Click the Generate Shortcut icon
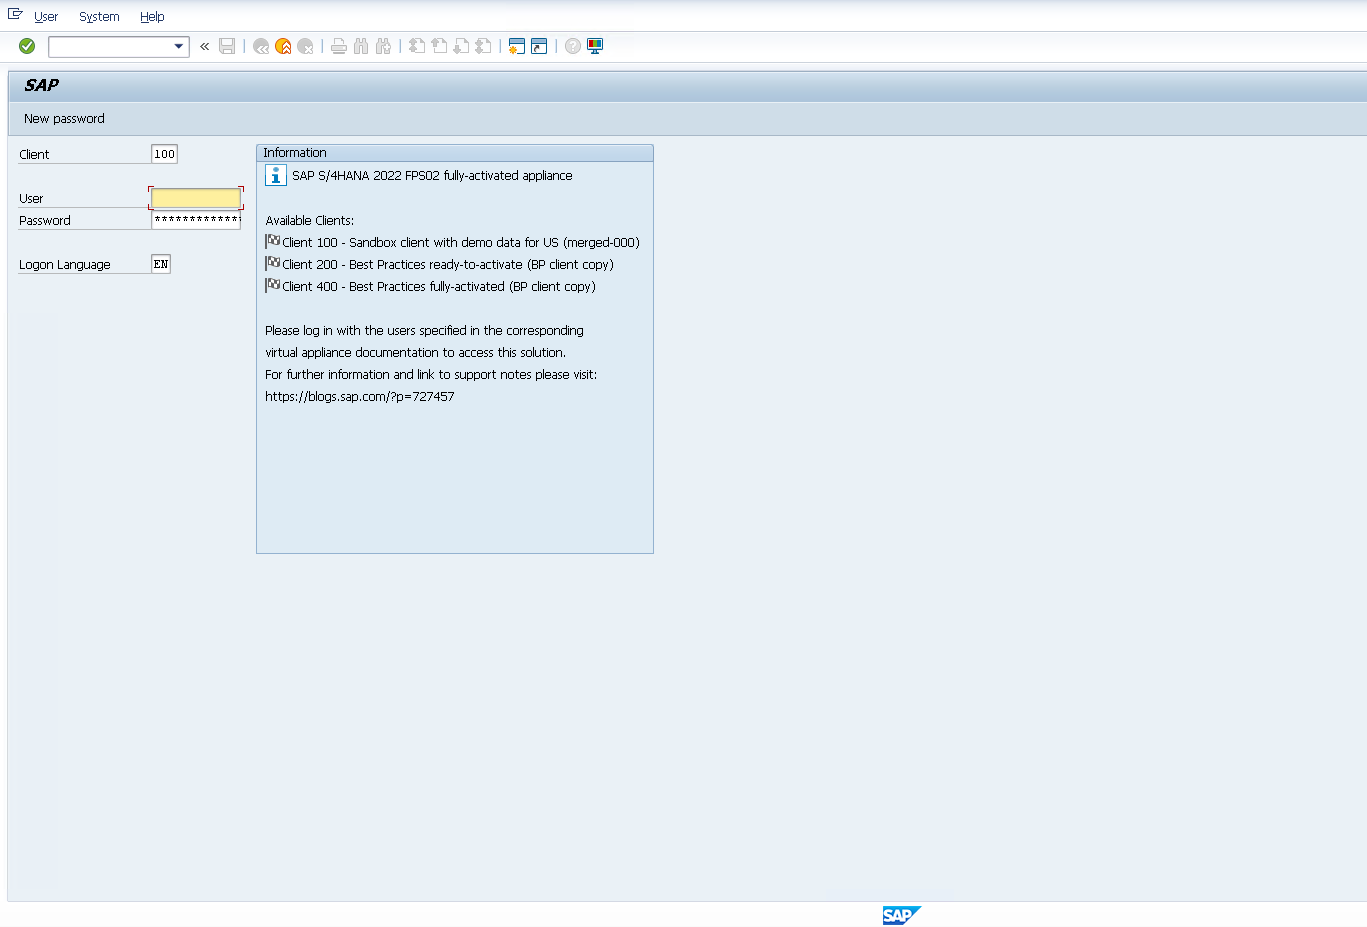This screenshot has width=1367, height=927. 539,46
